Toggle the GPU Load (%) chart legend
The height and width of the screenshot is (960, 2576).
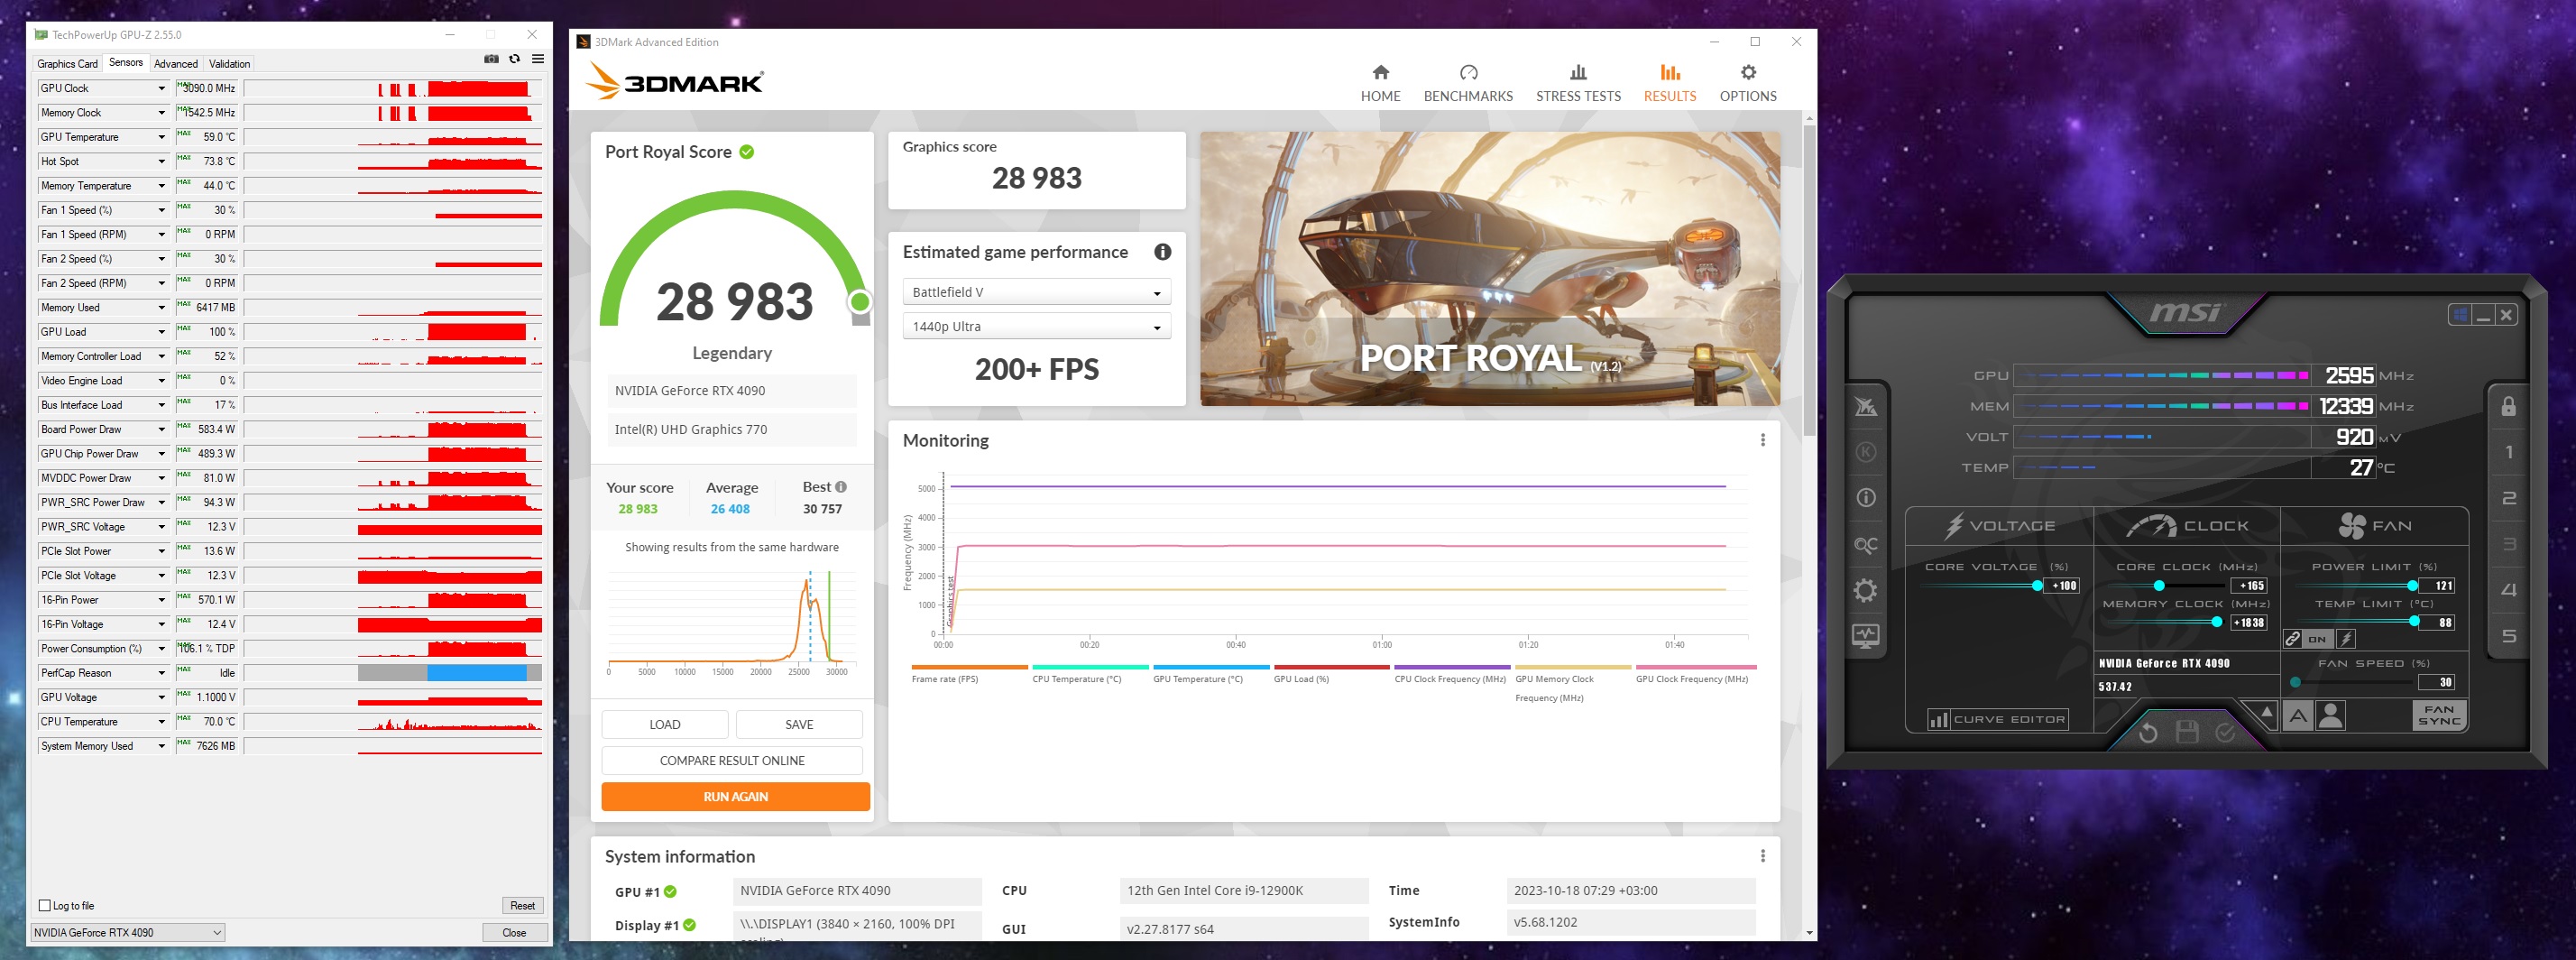1331,674
